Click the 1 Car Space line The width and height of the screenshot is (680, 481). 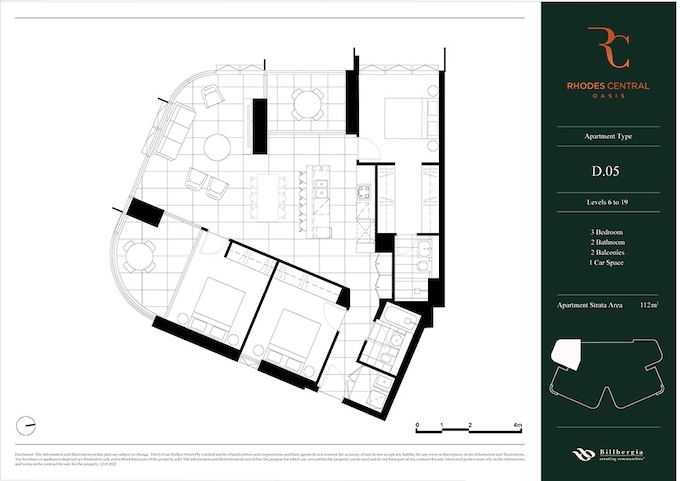click(x=606, y=269)
